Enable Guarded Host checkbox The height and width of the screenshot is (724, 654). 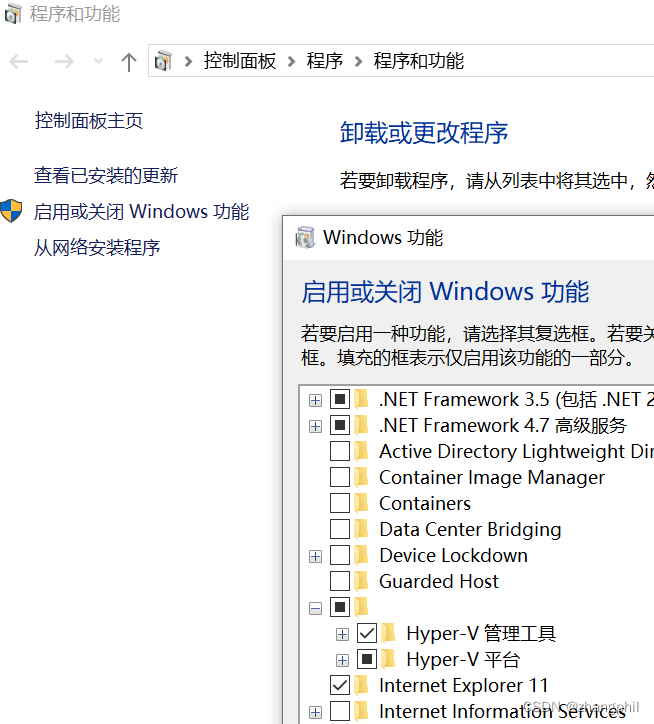340,581
